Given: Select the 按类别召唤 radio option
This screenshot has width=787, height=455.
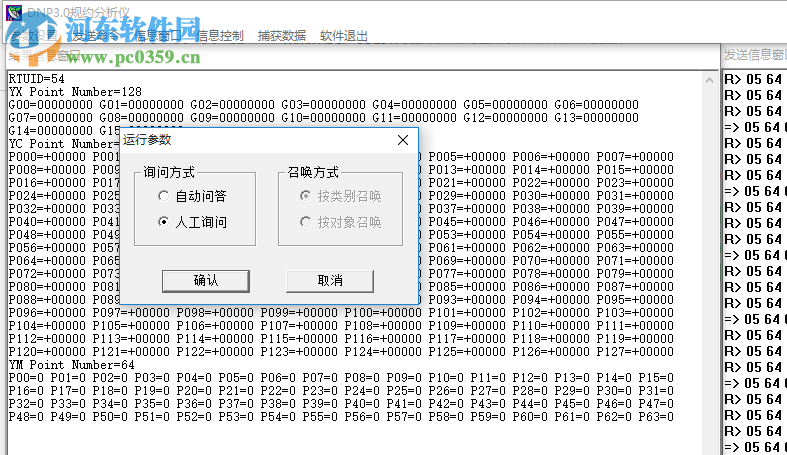Looking at the screenshot, I should click(x=305, y=196).
